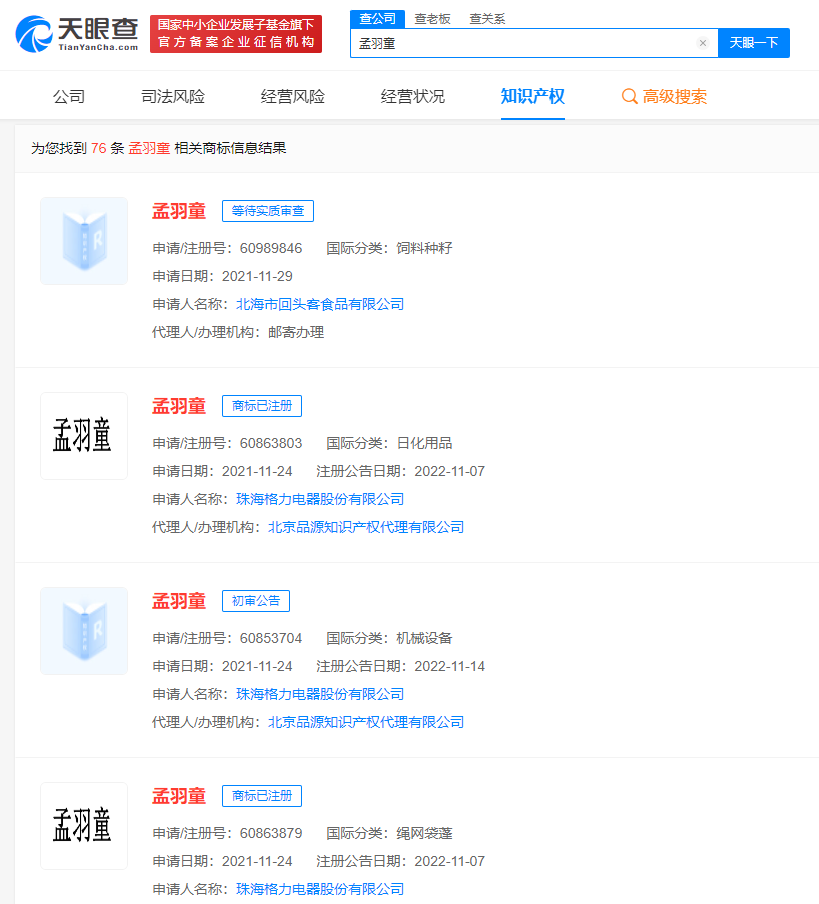This screenshot has width=819, height=904.
Task: Click registration number 60989846
Action: pyautogui.click(x=271, y=248)
